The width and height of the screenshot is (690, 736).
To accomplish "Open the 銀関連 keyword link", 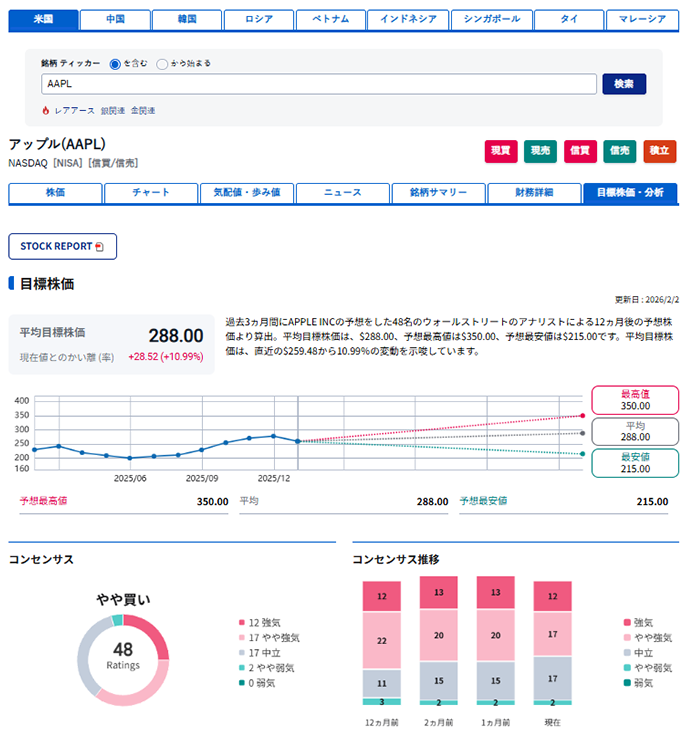I will (113, 111).
